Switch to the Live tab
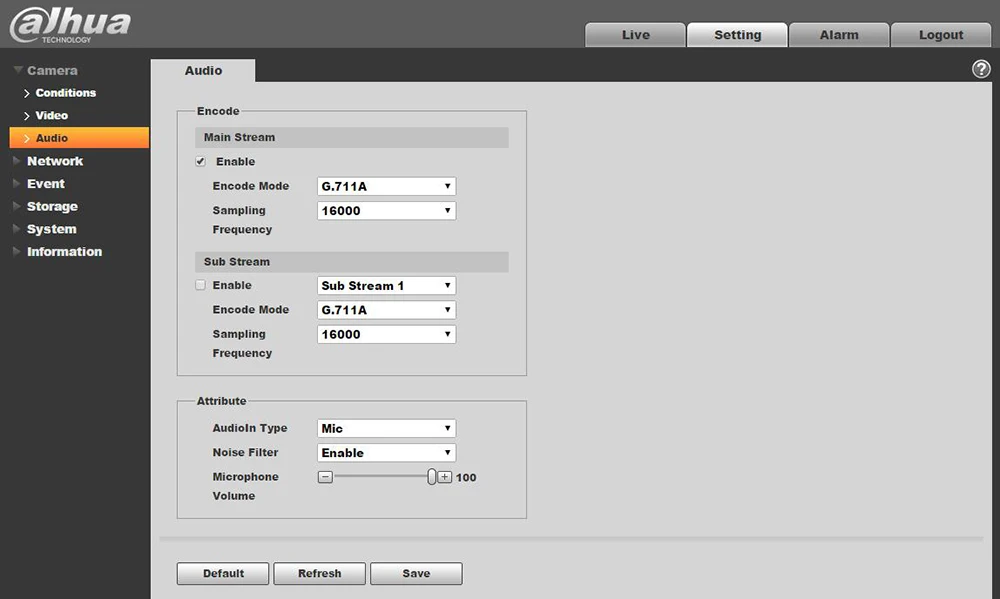1000x599 pixels. coord(635,35)
